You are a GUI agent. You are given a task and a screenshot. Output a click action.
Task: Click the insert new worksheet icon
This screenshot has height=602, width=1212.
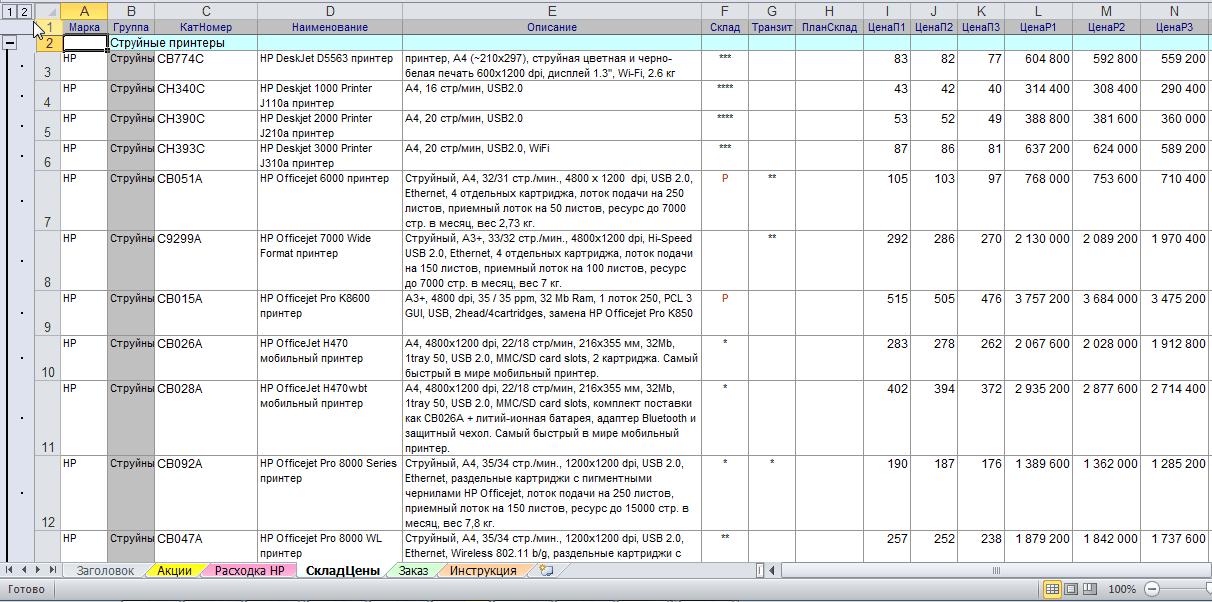tap(546, 571)
